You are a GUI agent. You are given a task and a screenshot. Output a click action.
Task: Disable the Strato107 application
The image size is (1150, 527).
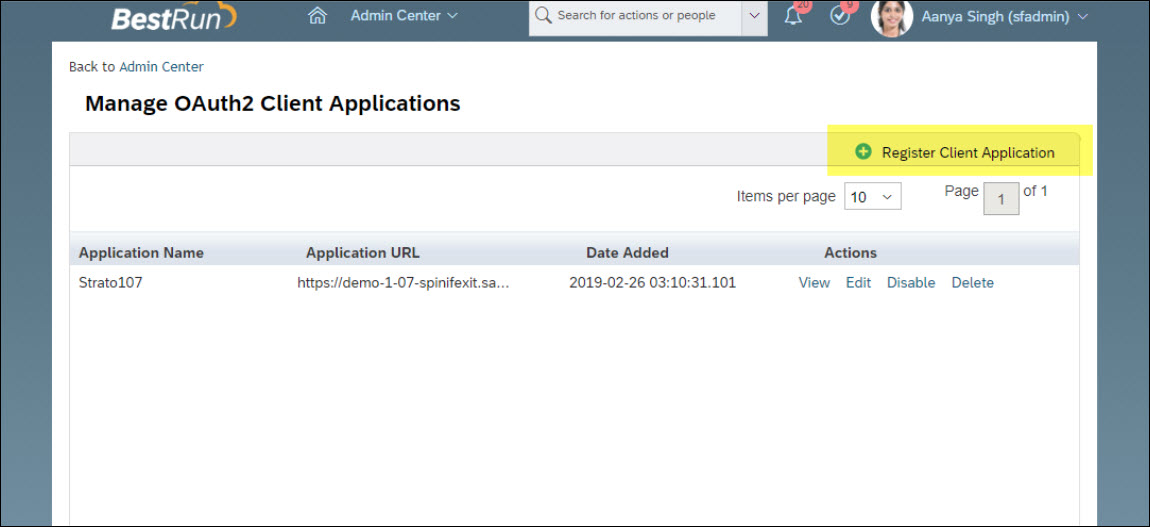(910, 283)
